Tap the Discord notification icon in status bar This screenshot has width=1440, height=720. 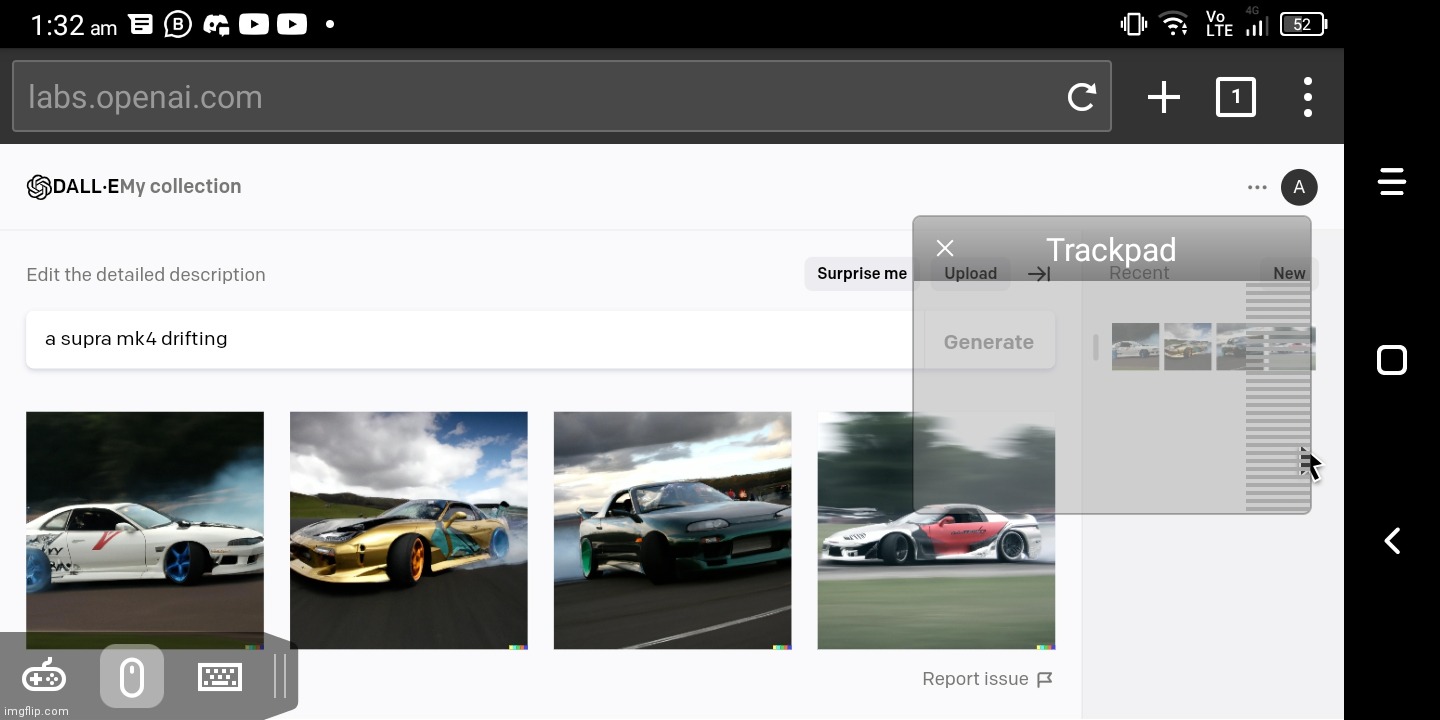(x=216, y=24)
